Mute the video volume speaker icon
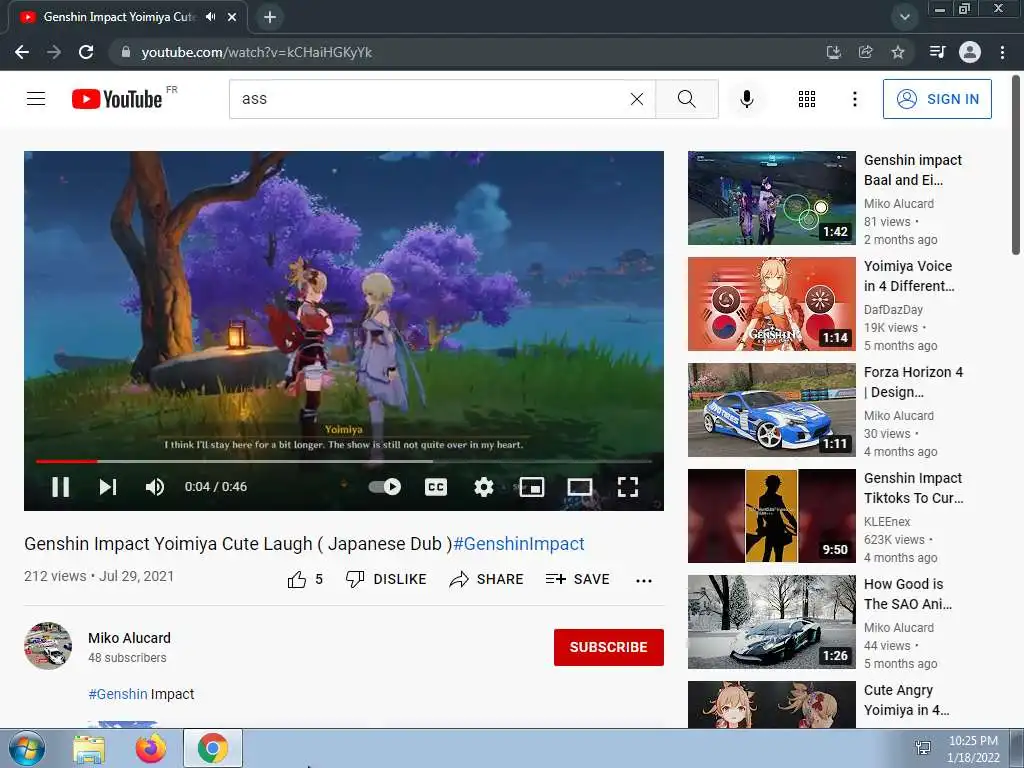Screen dimensions: 1024x768 click(155, 487)
